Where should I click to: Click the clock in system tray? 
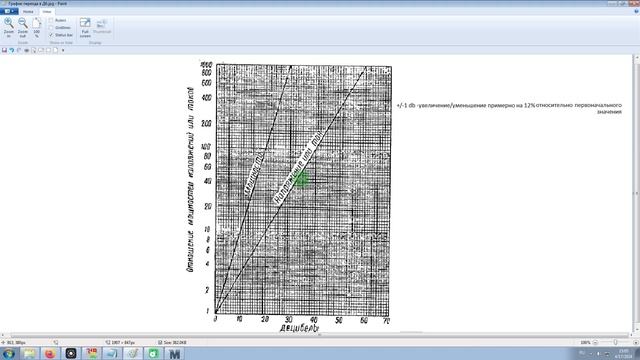coord(623,353)
